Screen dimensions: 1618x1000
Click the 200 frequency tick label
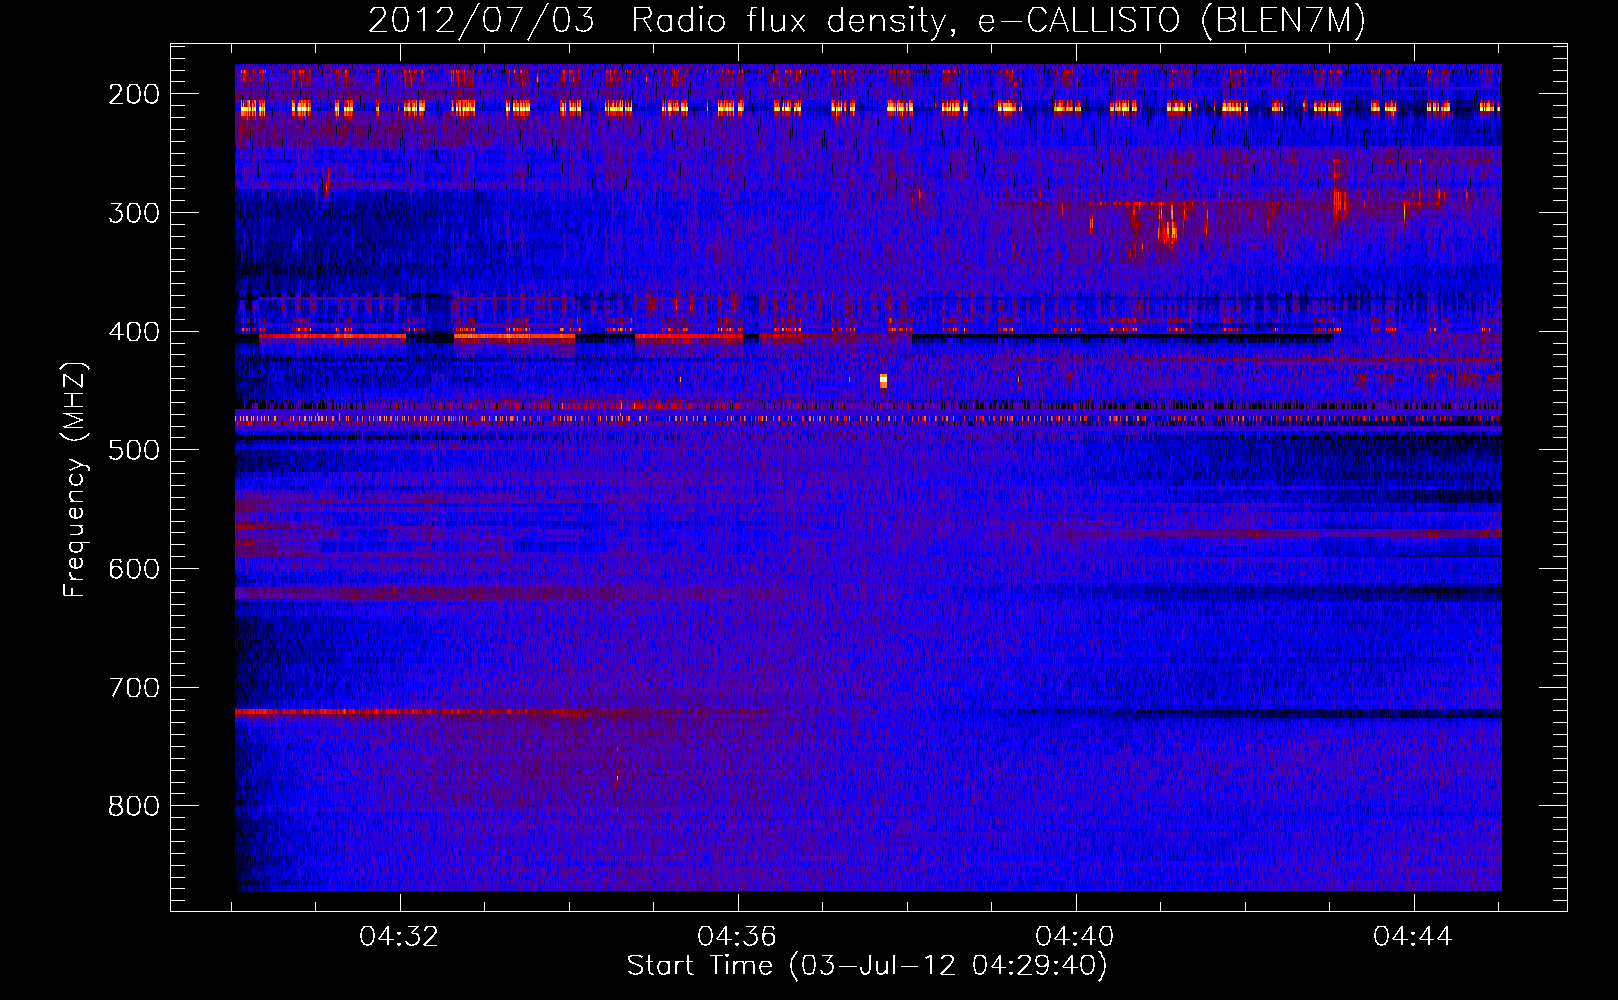tap(134, 94)
